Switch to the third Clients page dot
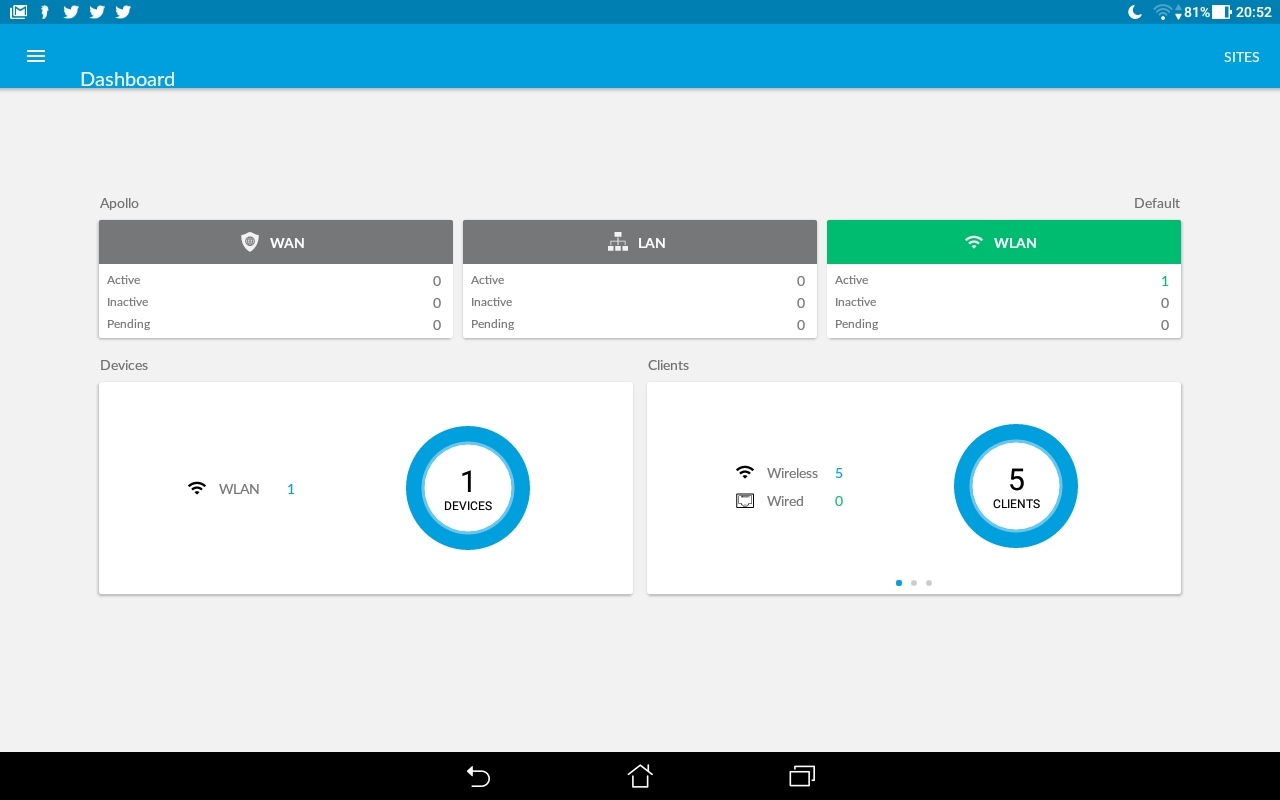Viewport: 1280px width, 800px height. [929, 582]
